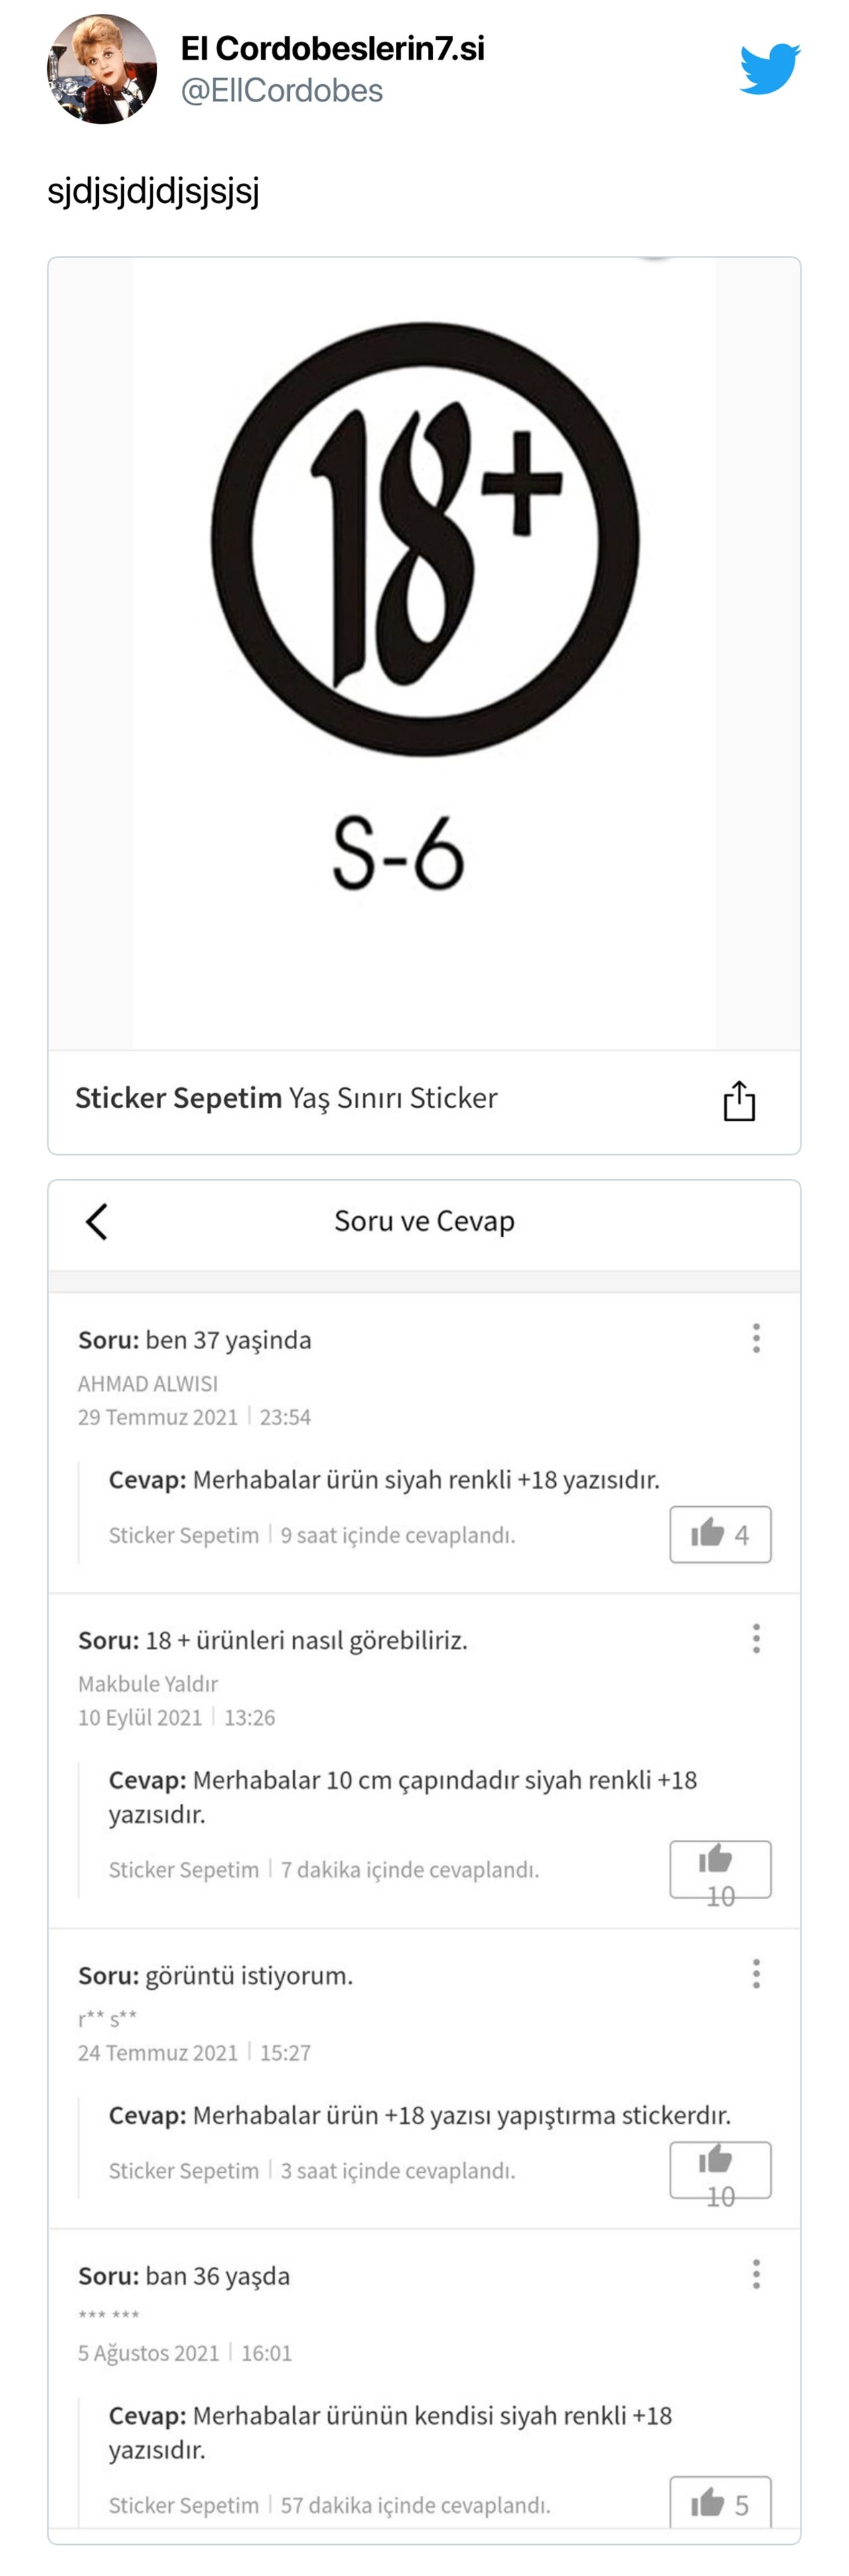849x2576 pixels.
Task: Click El Cordobeslerin7.si profile avatar
Action: 105,68
